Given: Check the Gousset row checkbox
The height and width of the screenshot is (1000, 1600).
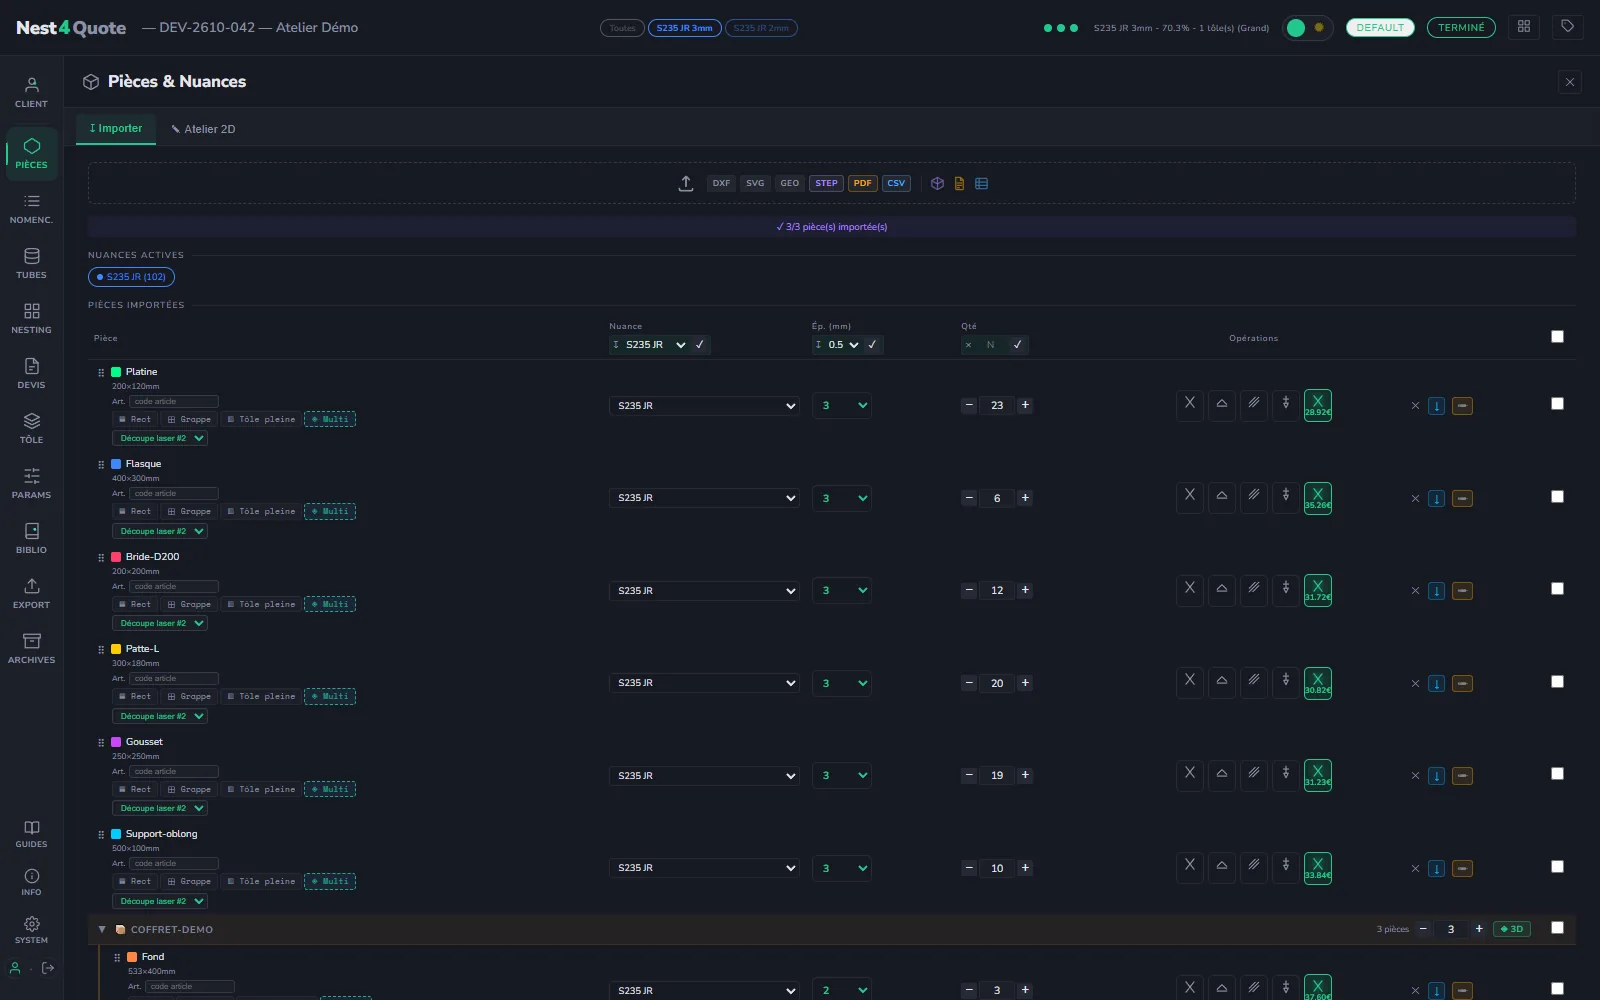Looking at the screenshot, I should pyautogui.click(x=1557, y=773).
